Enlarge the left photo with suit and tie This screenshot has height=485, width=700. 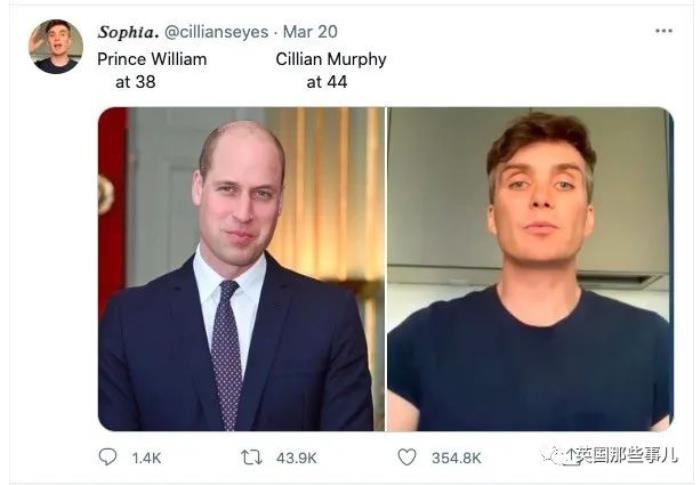click(x=241, y=269)
